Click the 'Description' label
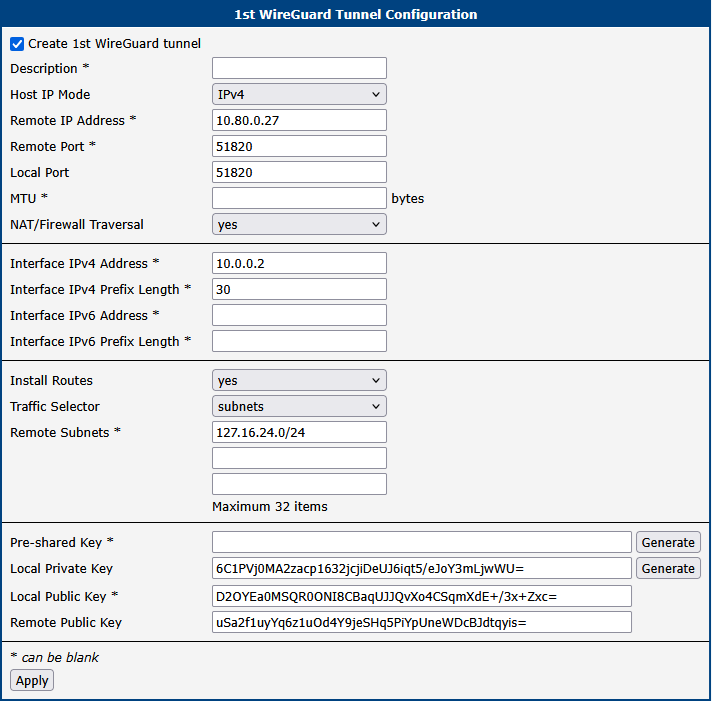The height and width of the screenshot is (701, 712). (44, 69)
